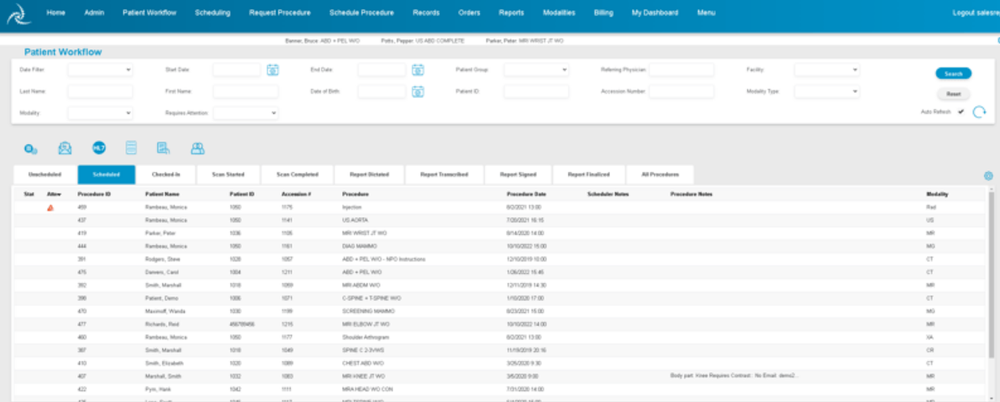Click the circular refresh arrow icon
Image resolution: width=1000 pixels, height=402 pixels.
click(979, 112)
